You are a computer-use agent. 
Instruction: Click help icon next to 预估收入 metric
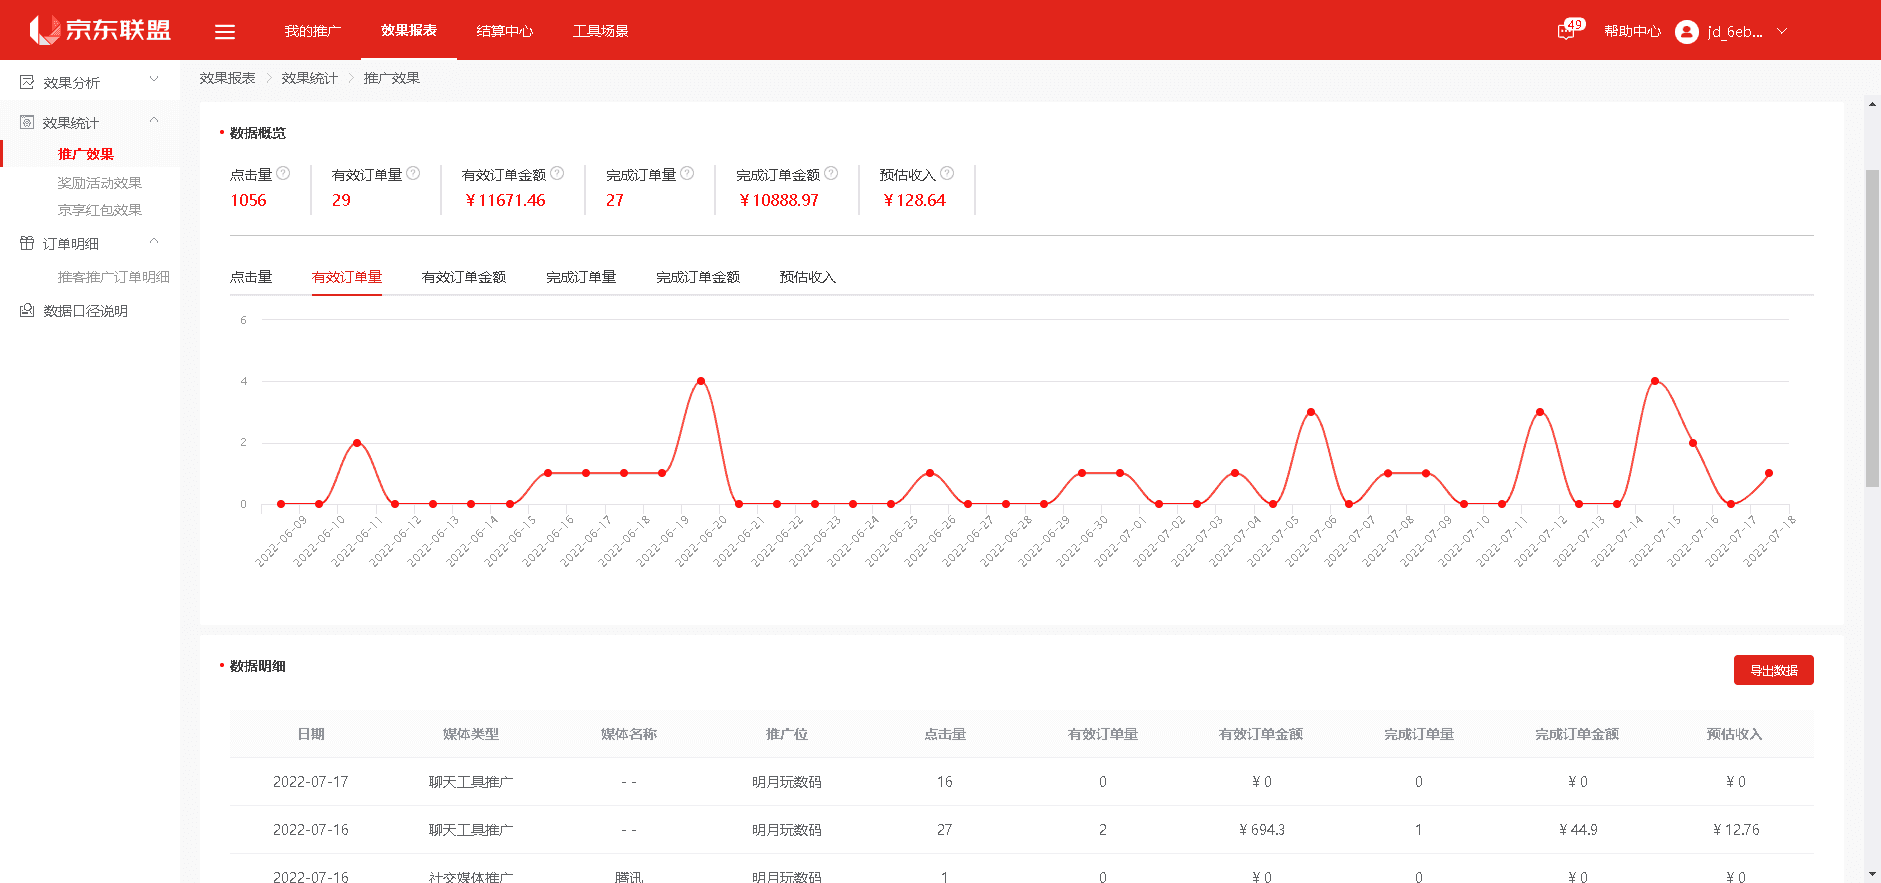pos(947,173)
